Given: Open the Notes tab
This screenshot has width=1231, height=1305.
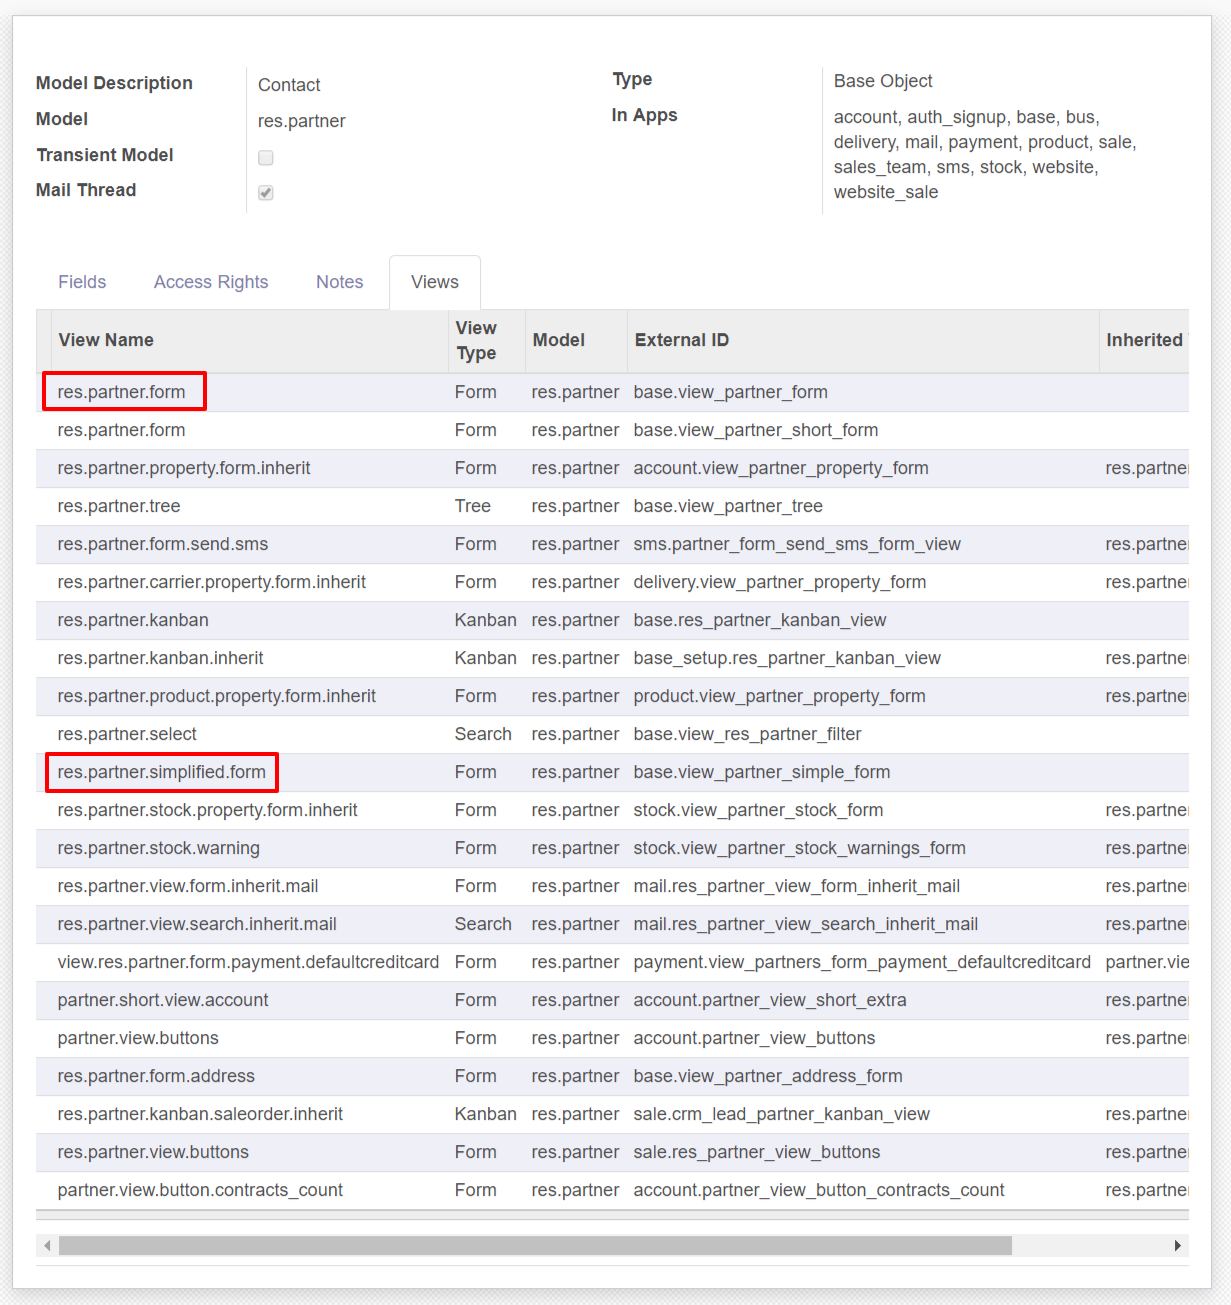Looking at the screenshot, I should (x=340, y=282).
